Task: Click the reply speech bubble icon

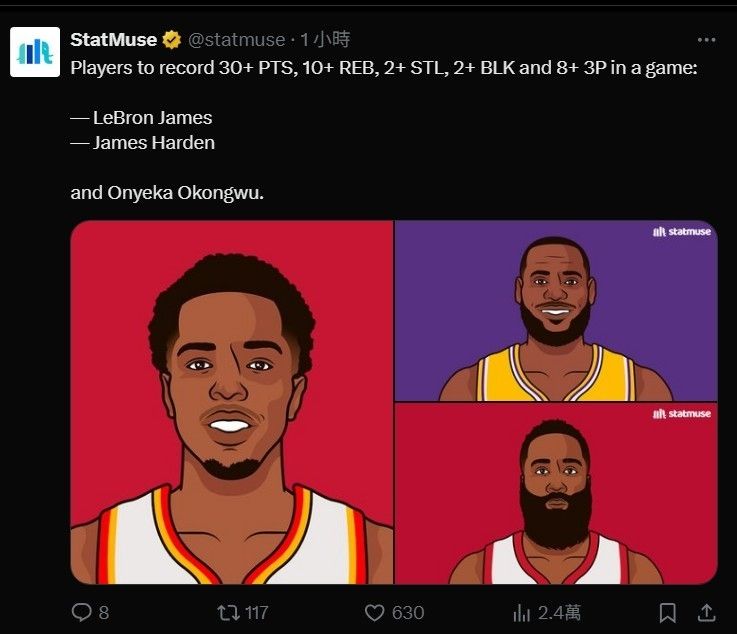Action: pyautogui.click(x=82, y=612)
